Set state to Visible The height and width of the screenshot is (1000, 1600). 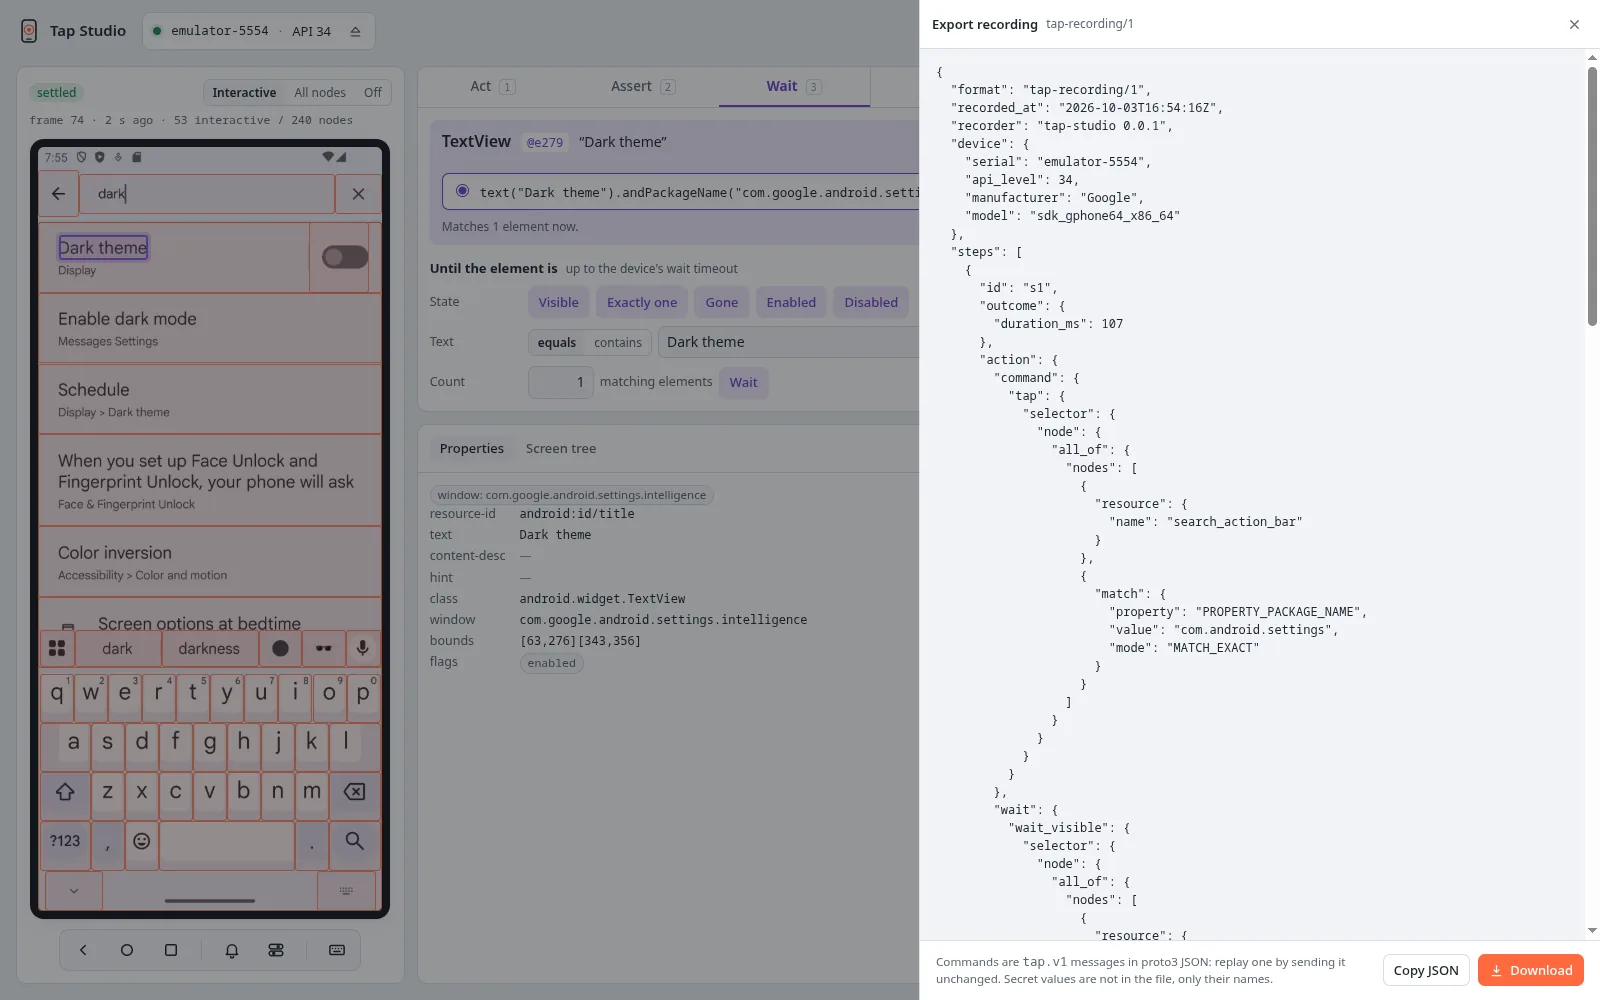[x=558, y=303]
